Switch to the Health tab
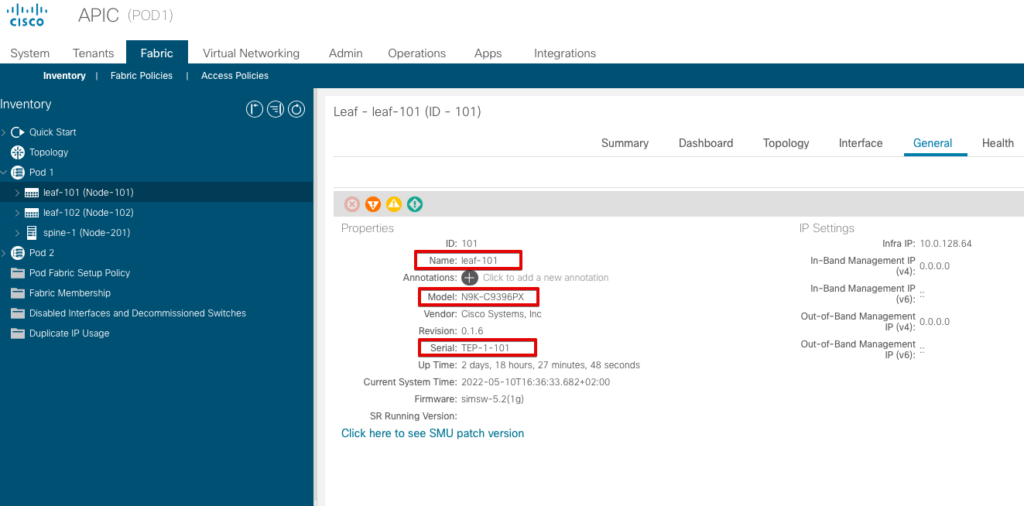This screenshot has height=506, width=1024. tap(998, 143)
